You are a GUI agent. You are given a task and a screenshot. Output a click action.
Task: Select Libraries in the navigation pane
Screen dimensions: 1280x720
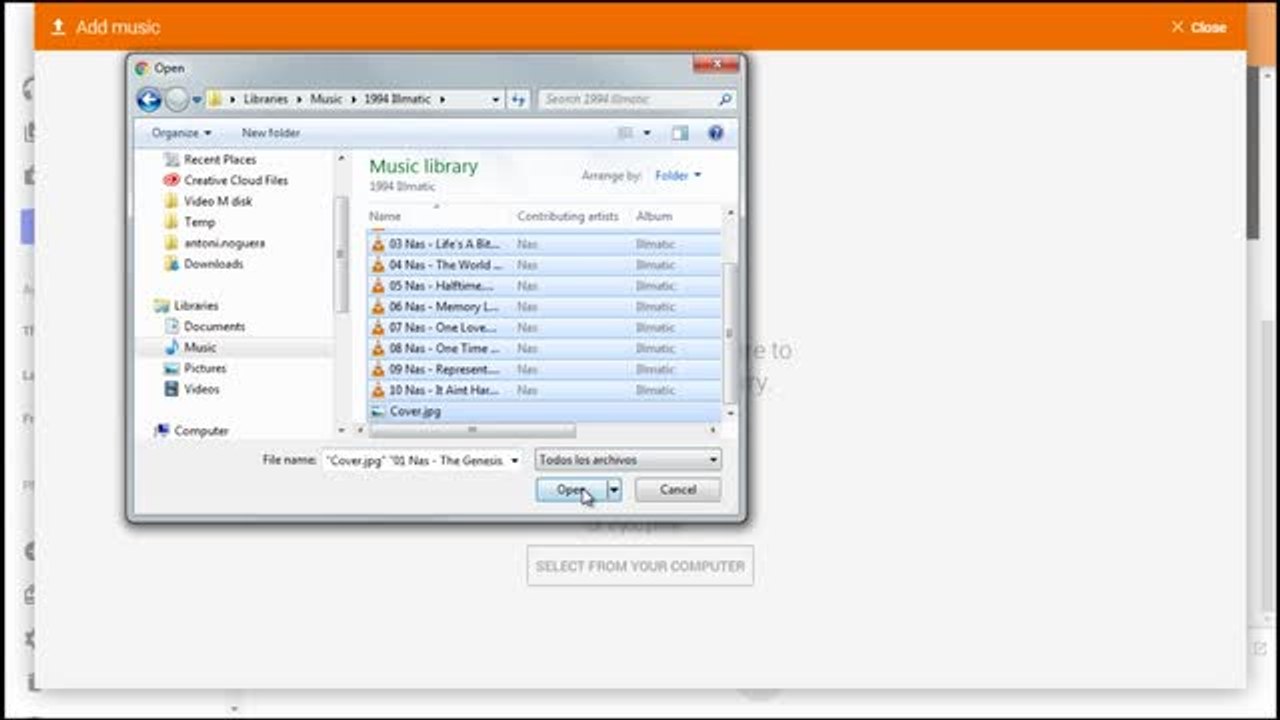pyautogui.click(x=196, y=306)
